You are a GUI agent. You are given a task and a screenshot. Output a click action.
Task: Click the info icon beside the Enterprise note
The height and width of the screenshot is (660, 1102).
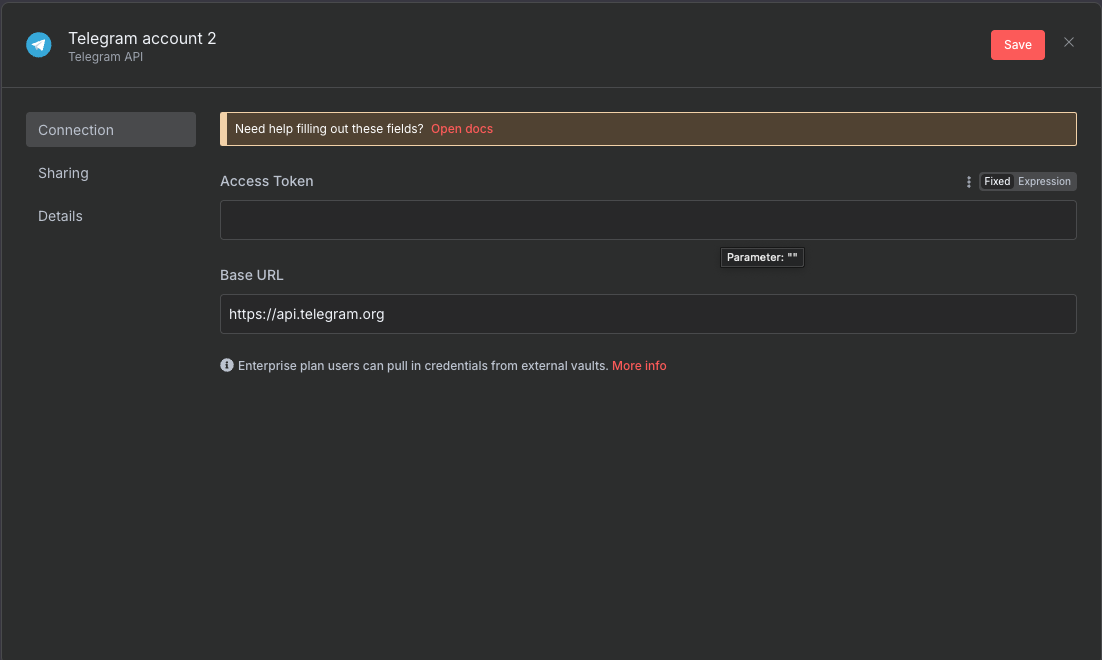(226, 365)
